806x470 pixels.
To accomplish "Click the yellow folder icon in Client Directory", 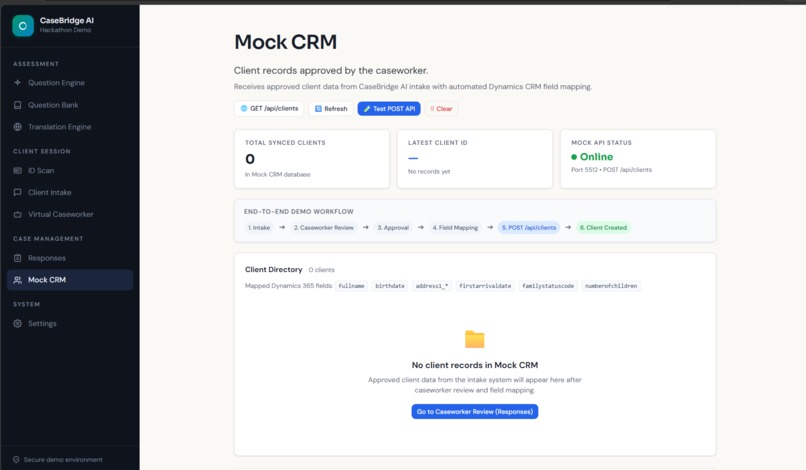I will point(474,339).
